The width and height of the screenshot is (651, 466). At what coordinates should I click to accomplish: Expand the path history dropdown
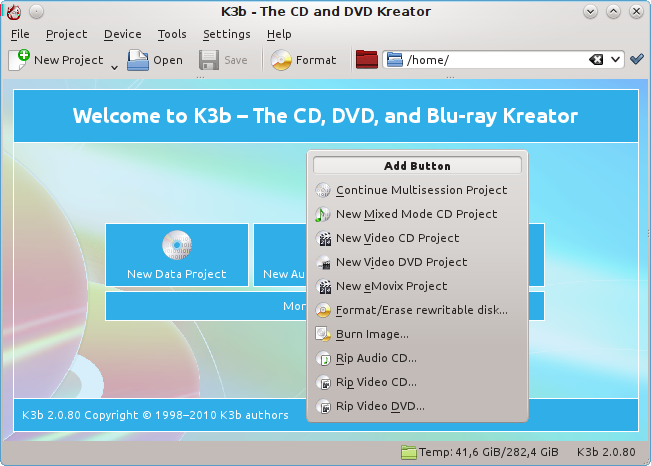615,60
